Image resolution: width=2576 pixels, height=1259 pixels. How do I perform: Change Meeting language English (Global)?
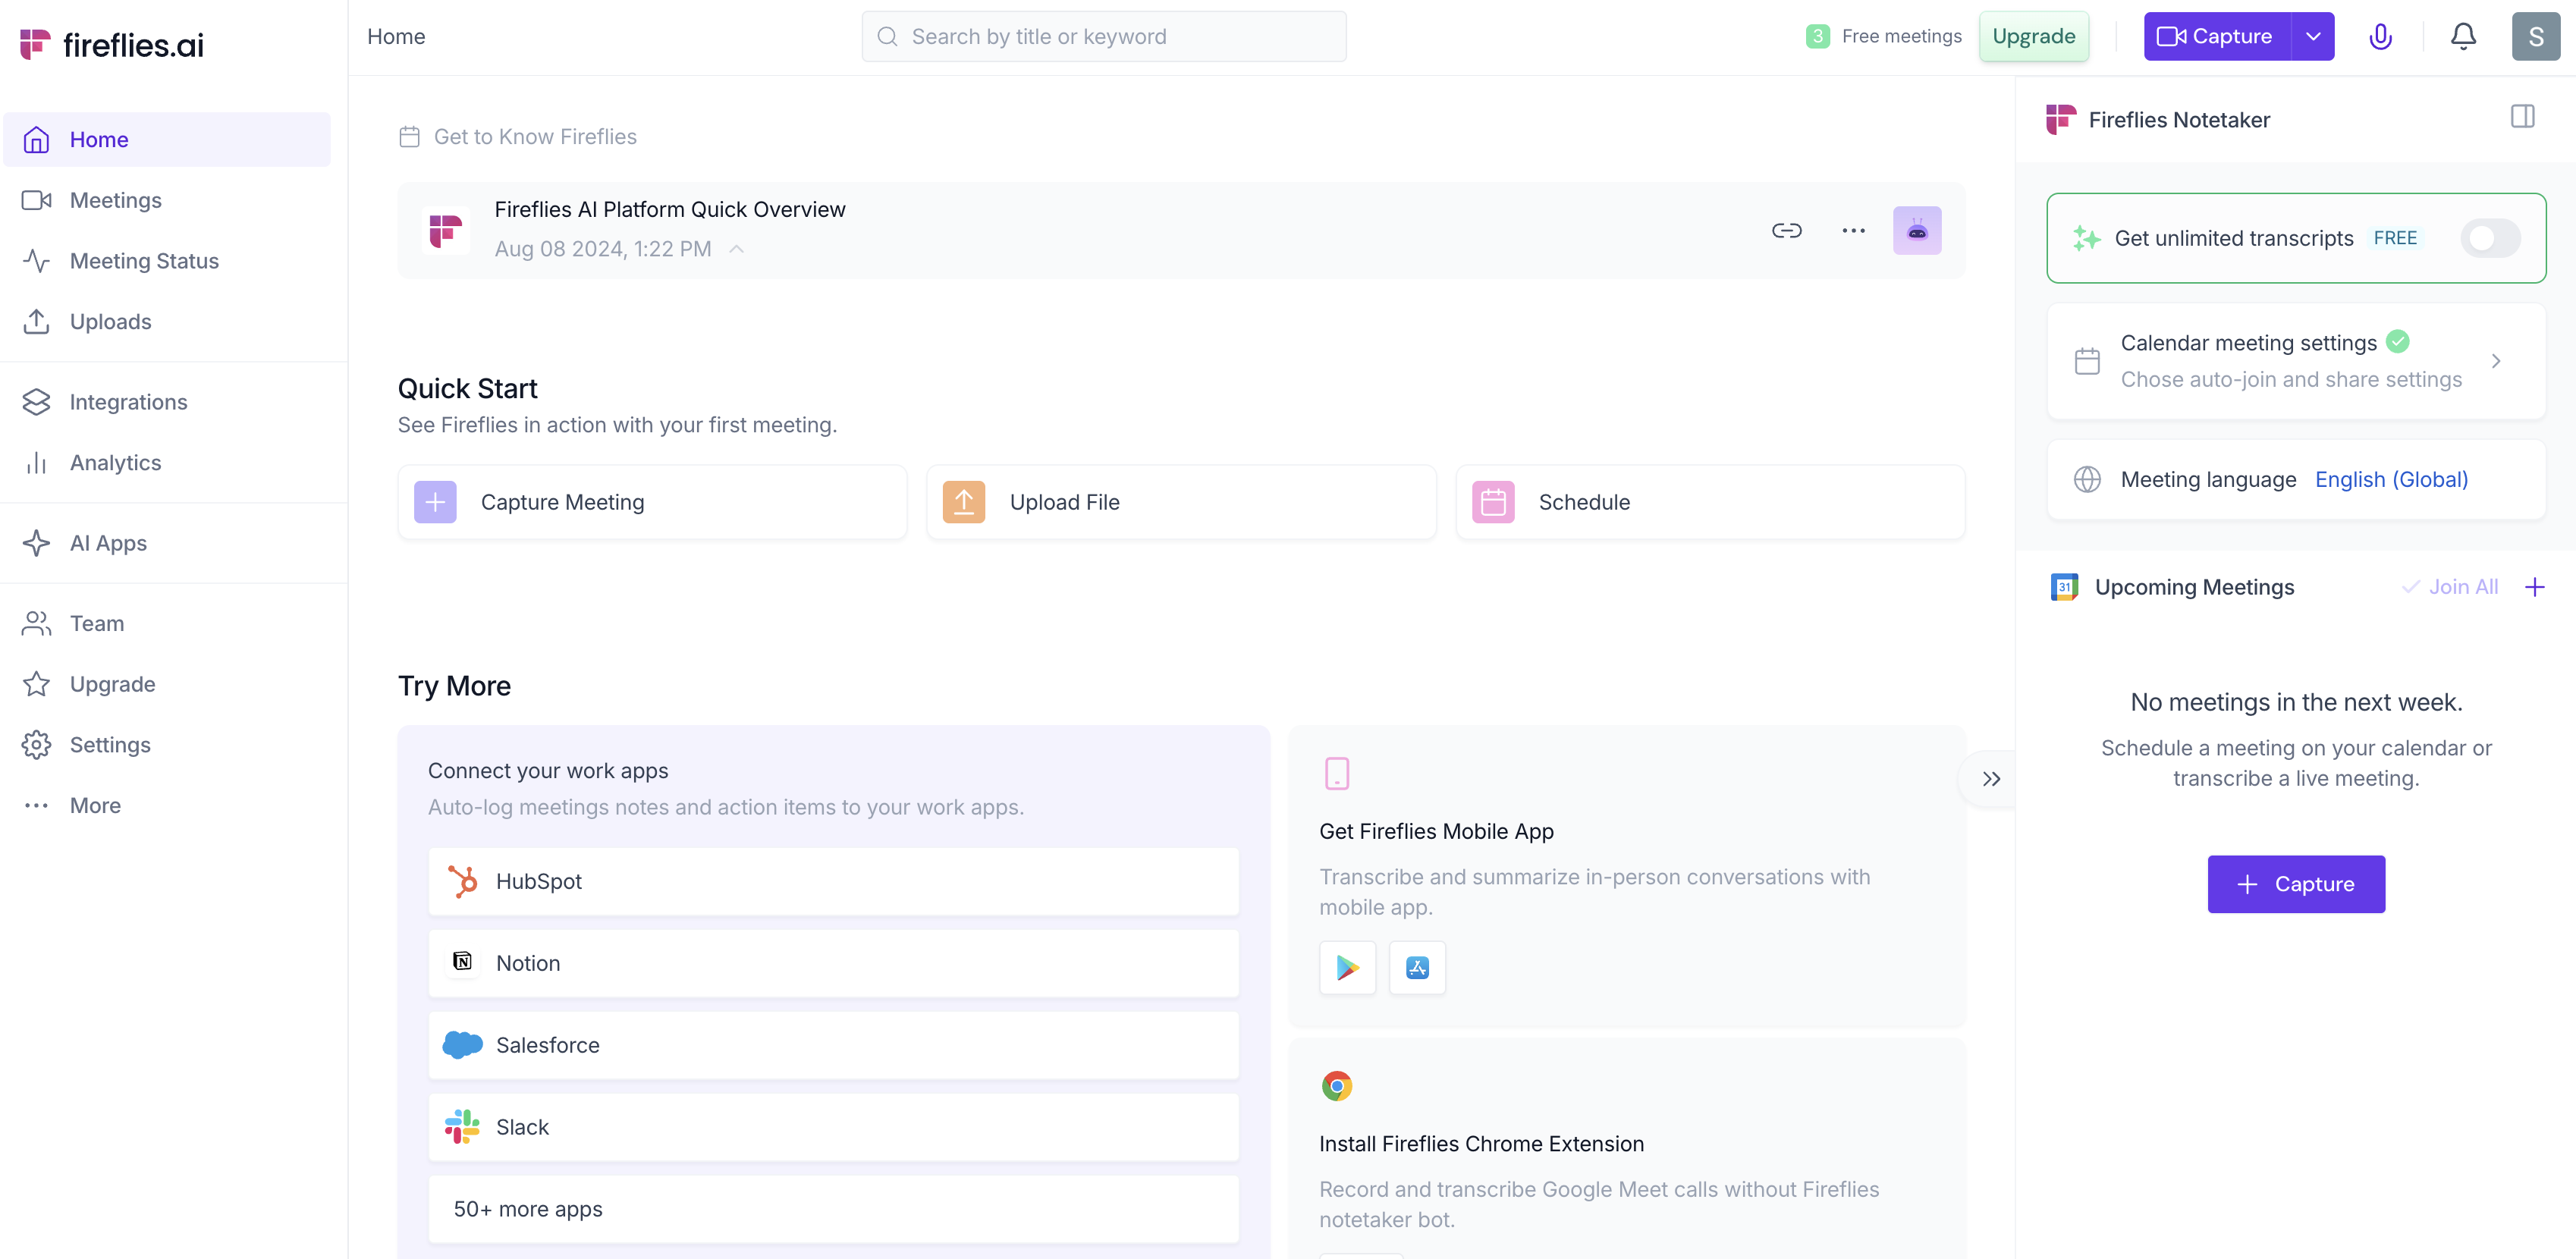[2391, 480]
